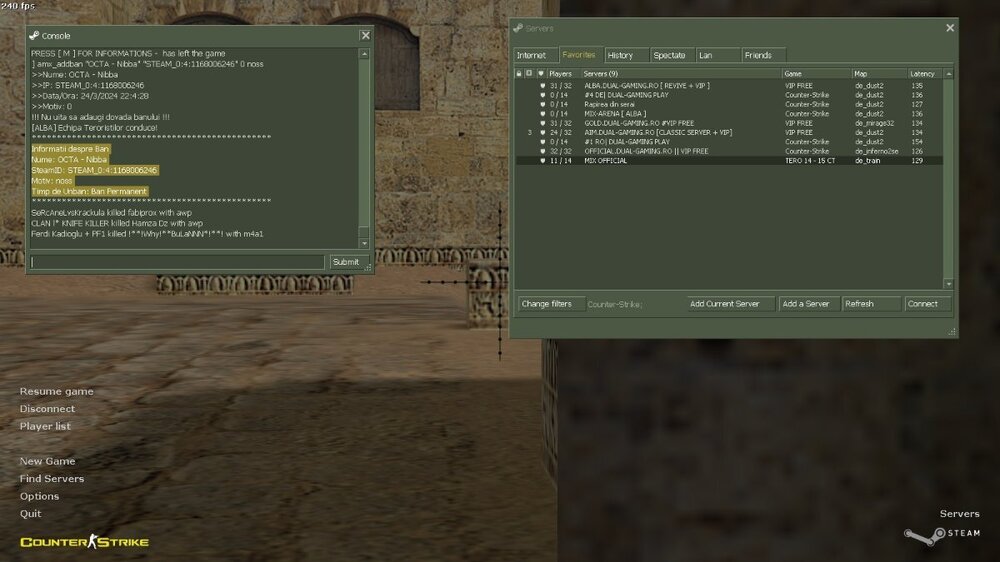Focus the console command input field

(177, 262)
